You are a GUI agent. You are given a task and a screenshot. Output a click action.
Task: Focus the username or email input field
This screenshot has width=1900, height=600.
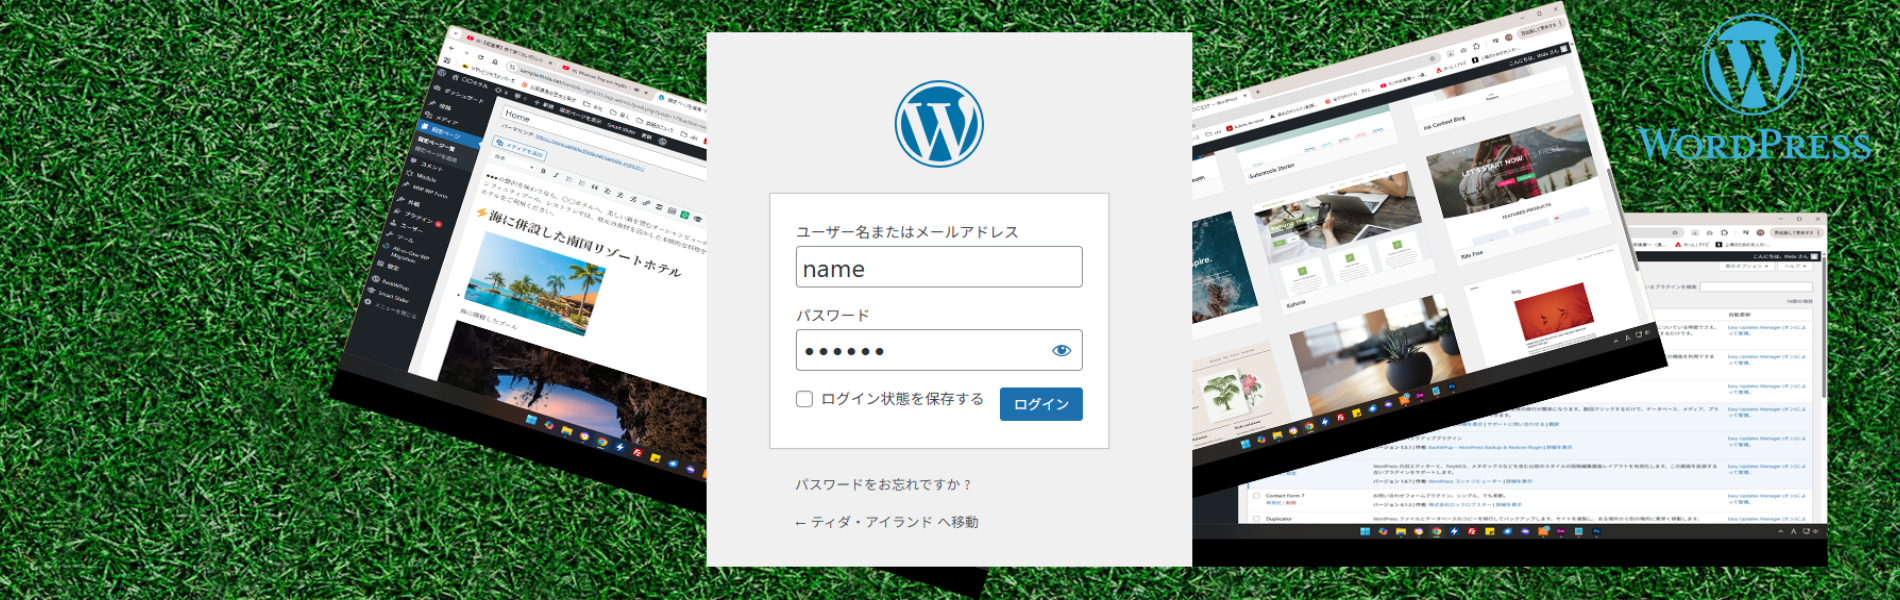pos(939,267)
